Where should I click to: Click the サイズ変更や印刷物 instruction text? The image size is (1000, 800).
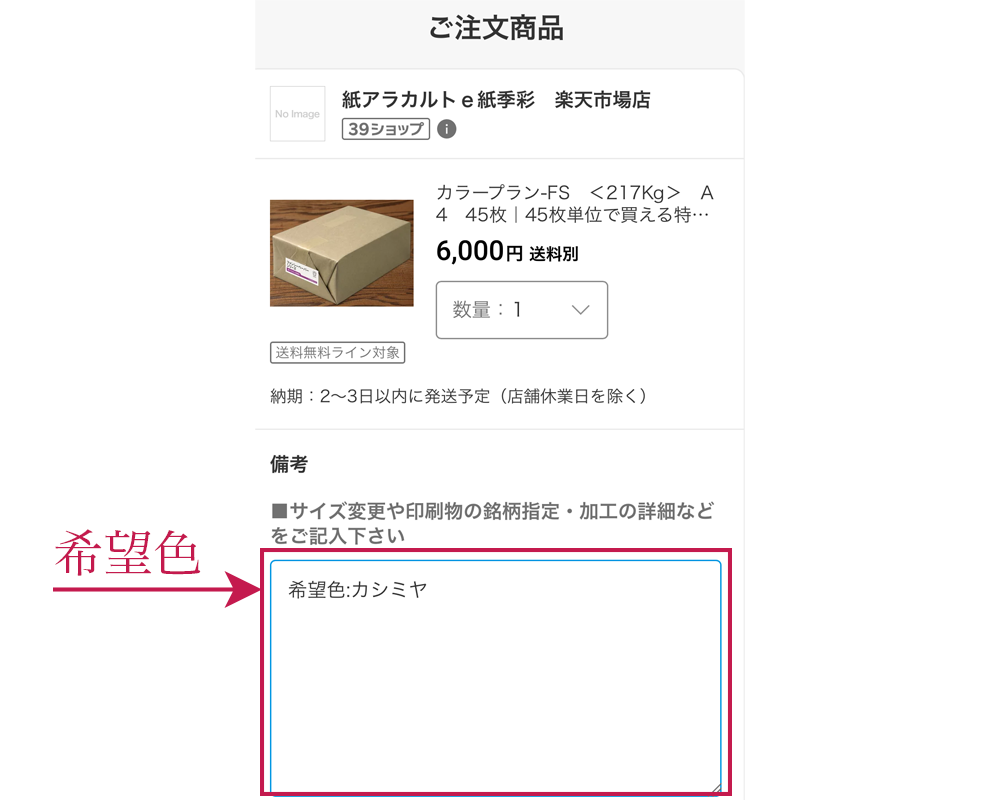click(x=492, y=522)
